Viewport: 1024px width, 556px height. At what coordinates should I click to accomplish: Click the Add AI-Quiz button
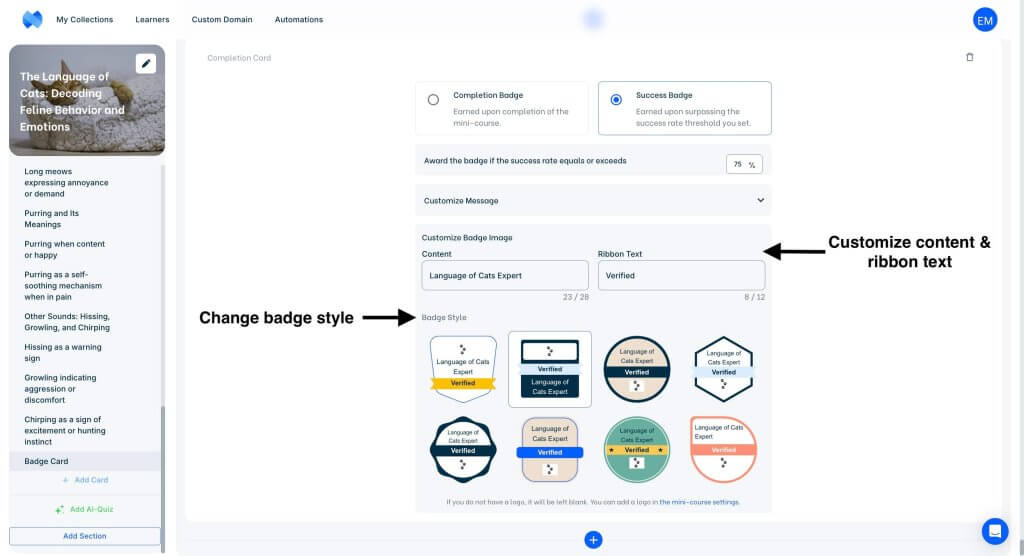pos(84,509)
